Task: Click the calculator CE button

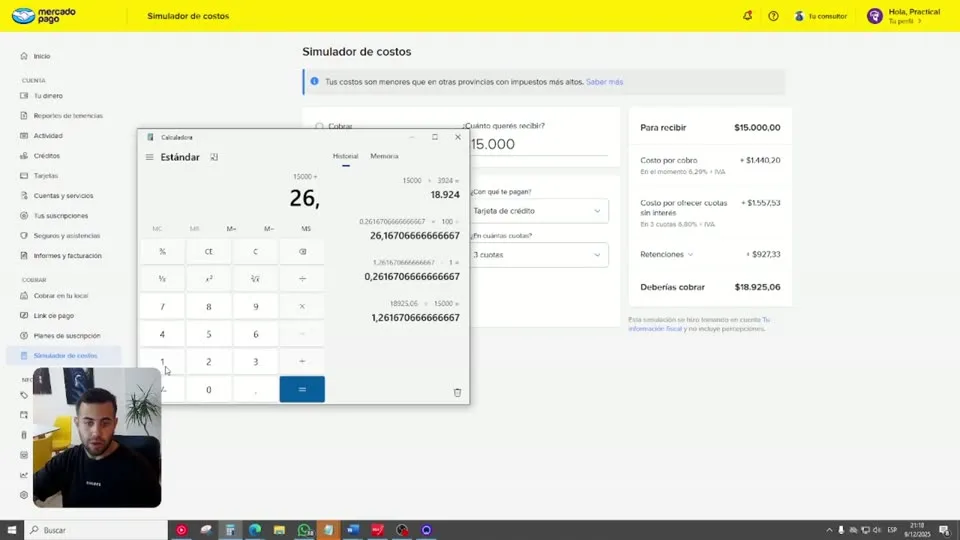Action: (209, 251)
